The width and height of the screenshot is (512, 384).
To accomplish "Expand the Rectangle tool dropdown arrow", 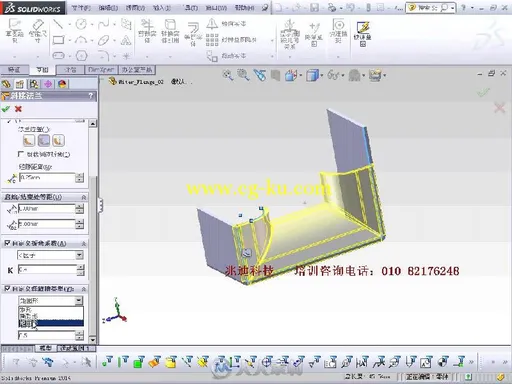I will coord(69,40).
